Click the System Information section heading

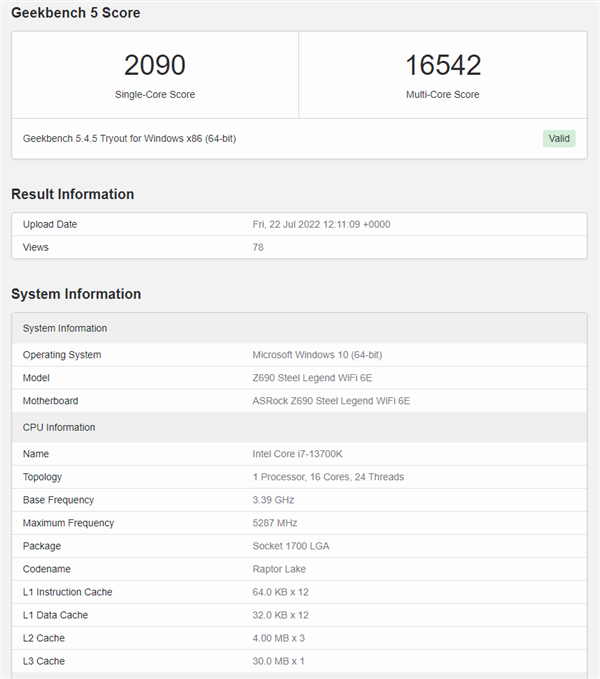point(76,294)
